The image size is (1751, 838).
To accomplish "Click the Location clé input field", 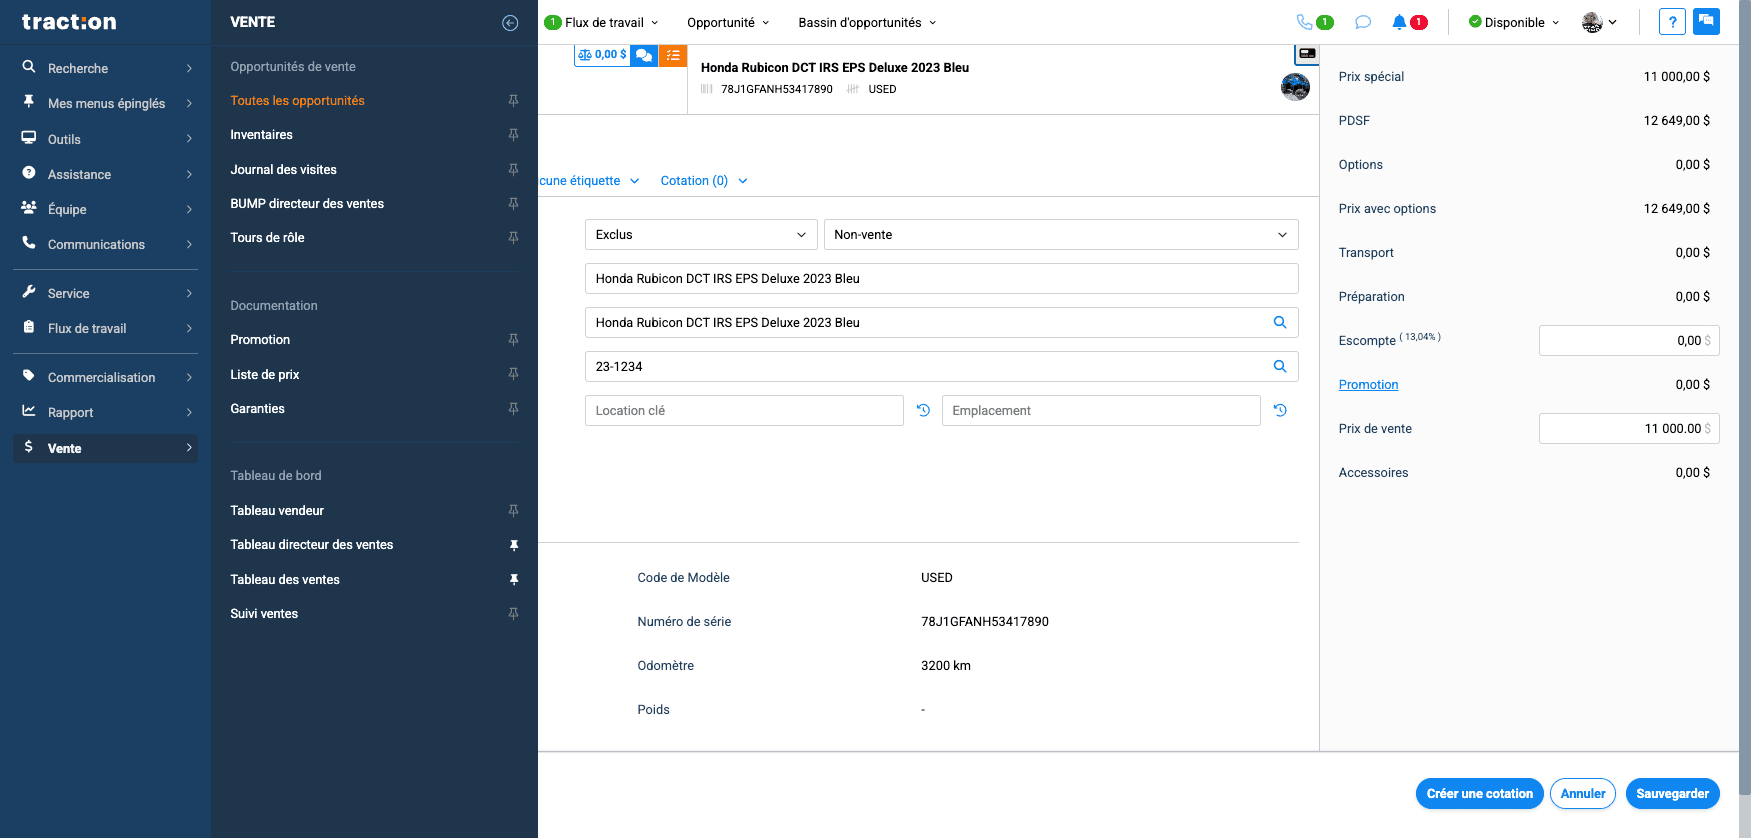I will (x=744, y=411).
